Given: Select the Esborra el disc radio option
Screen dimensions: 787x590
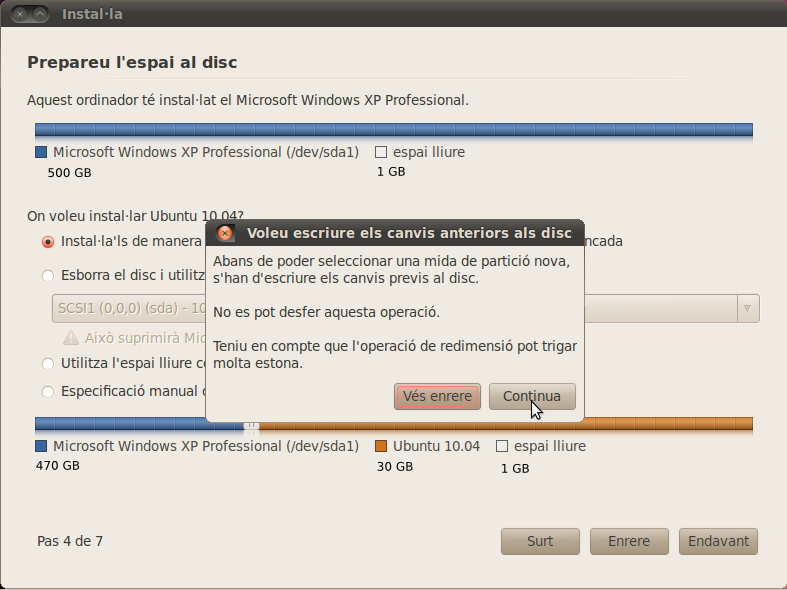Looking at the screenshot, I should click(x=48, y=276).
